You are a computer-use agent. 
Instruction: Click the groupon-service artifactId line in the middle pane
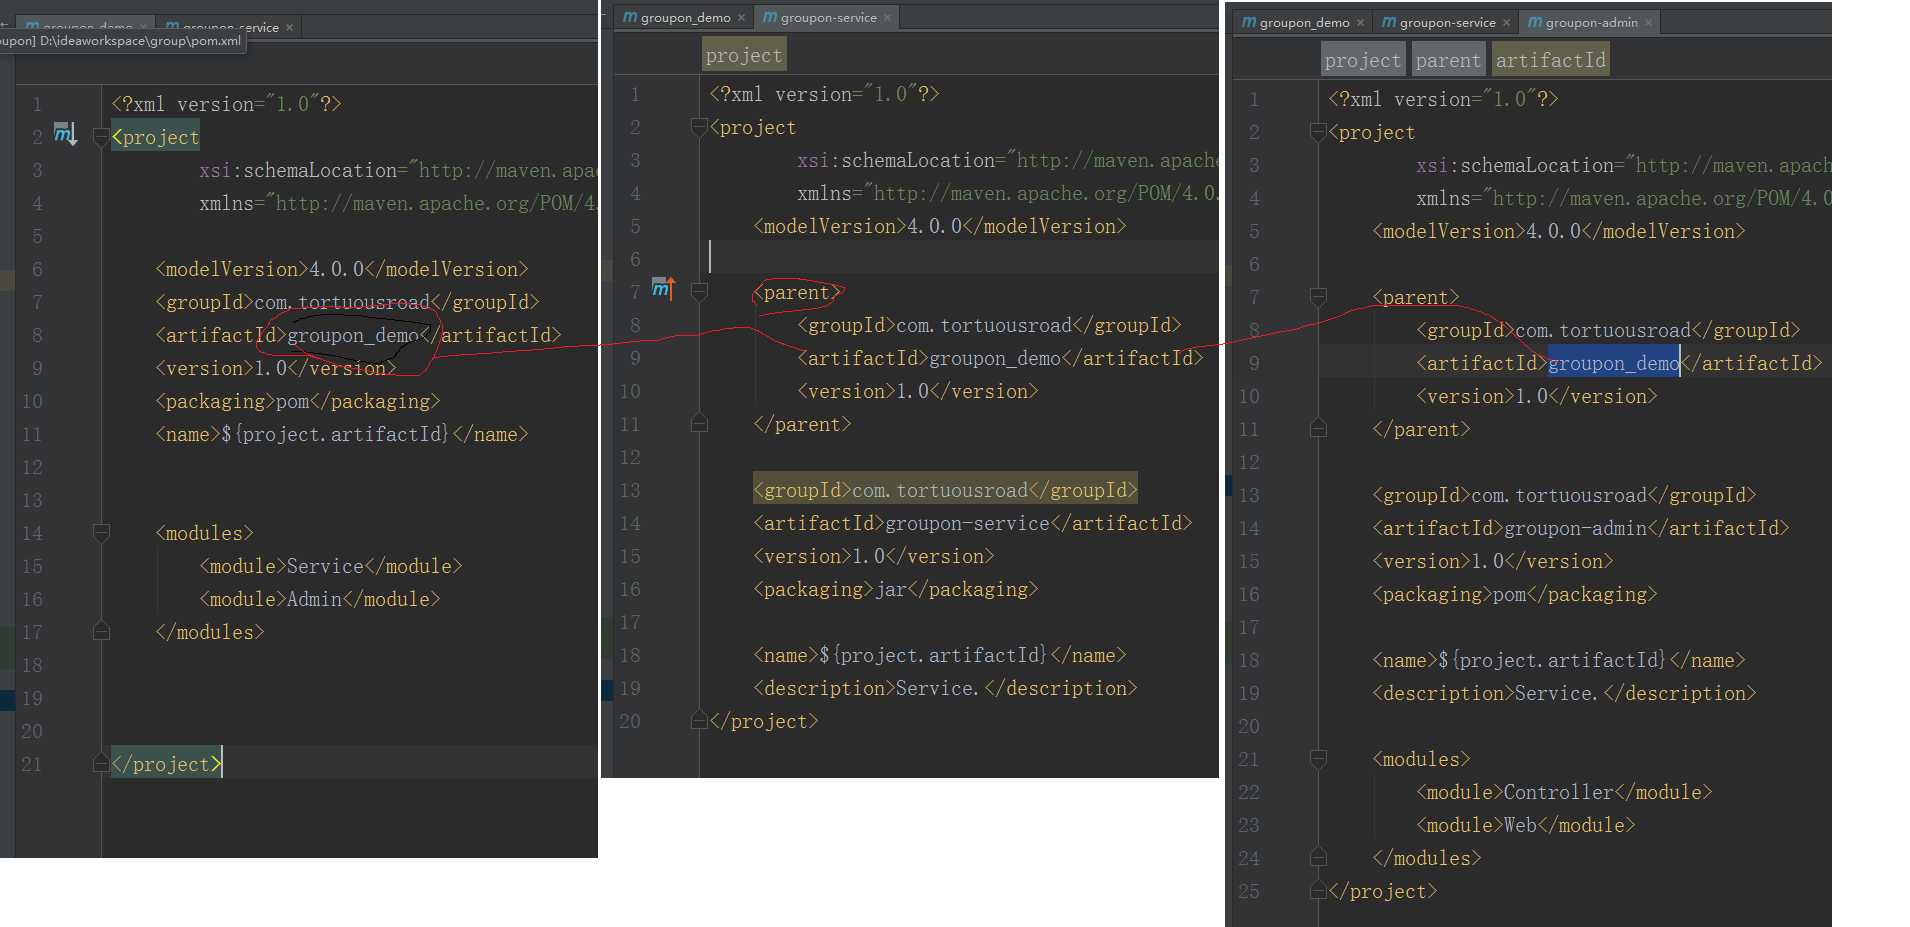click(x=972, y=523)
